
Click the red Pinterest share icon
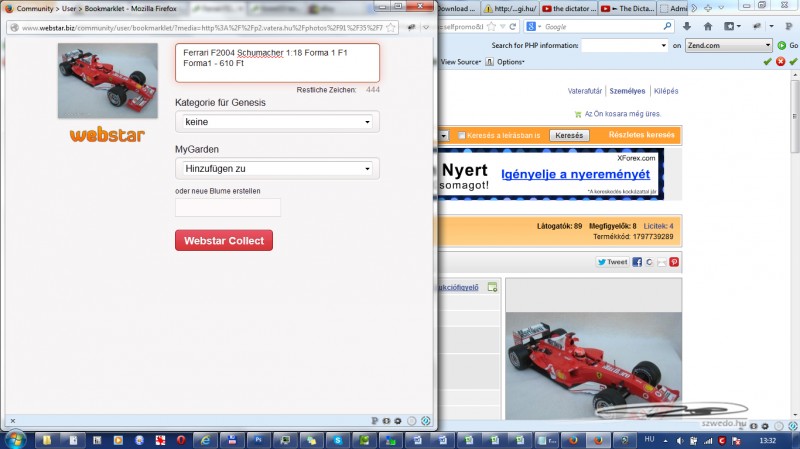674,262
